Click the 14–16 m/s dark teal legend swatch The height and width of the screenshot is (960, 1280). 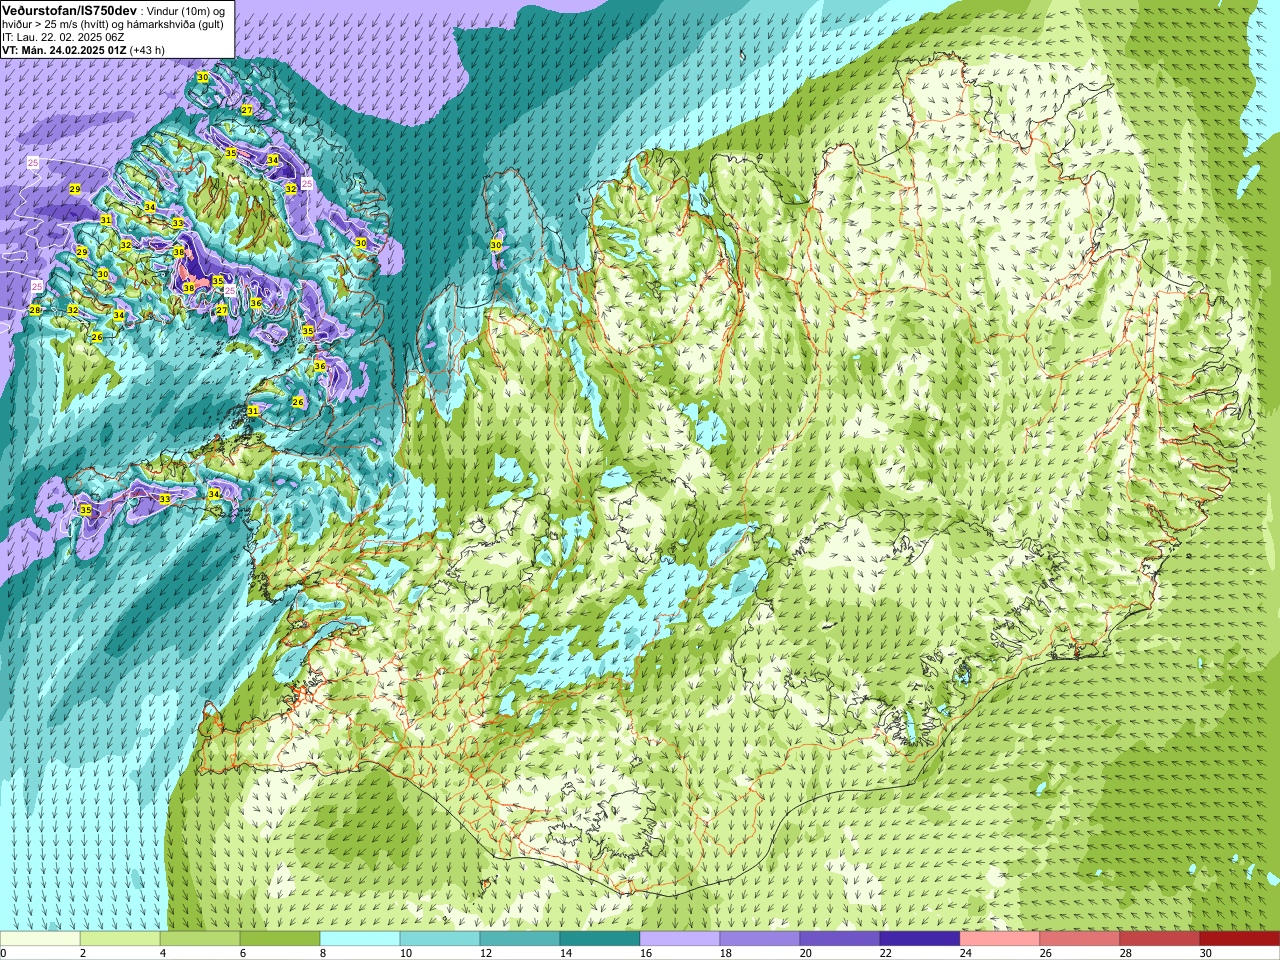click(600, 939)
